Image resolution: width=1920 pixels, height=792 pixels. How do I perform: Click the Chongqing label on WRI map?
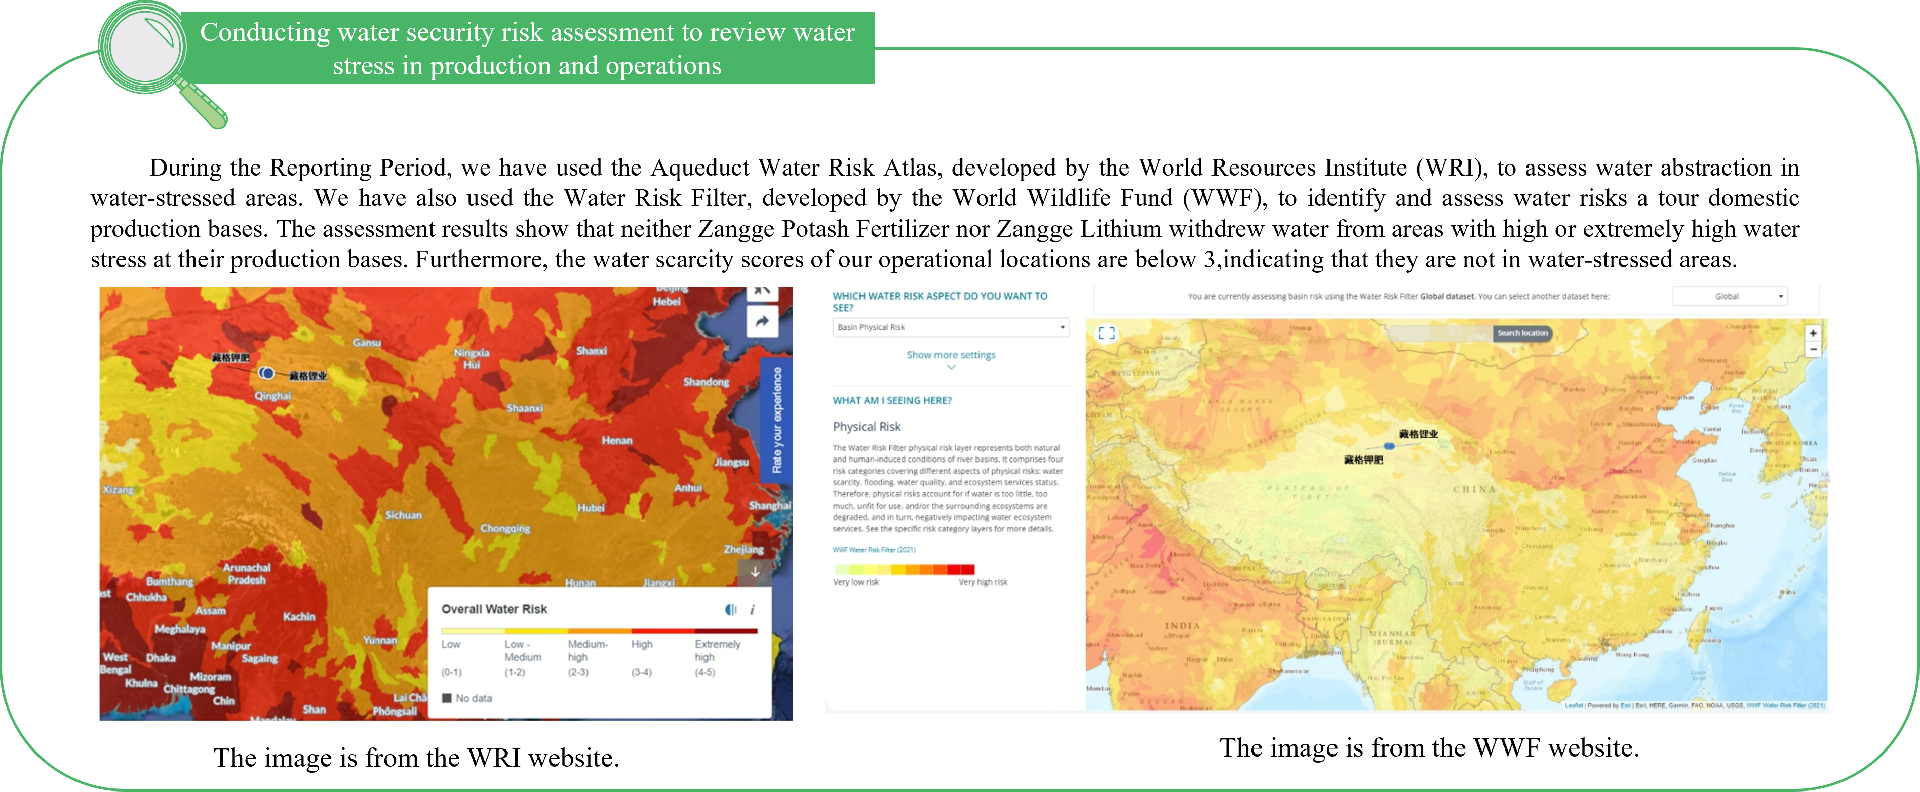coord(505,528)
